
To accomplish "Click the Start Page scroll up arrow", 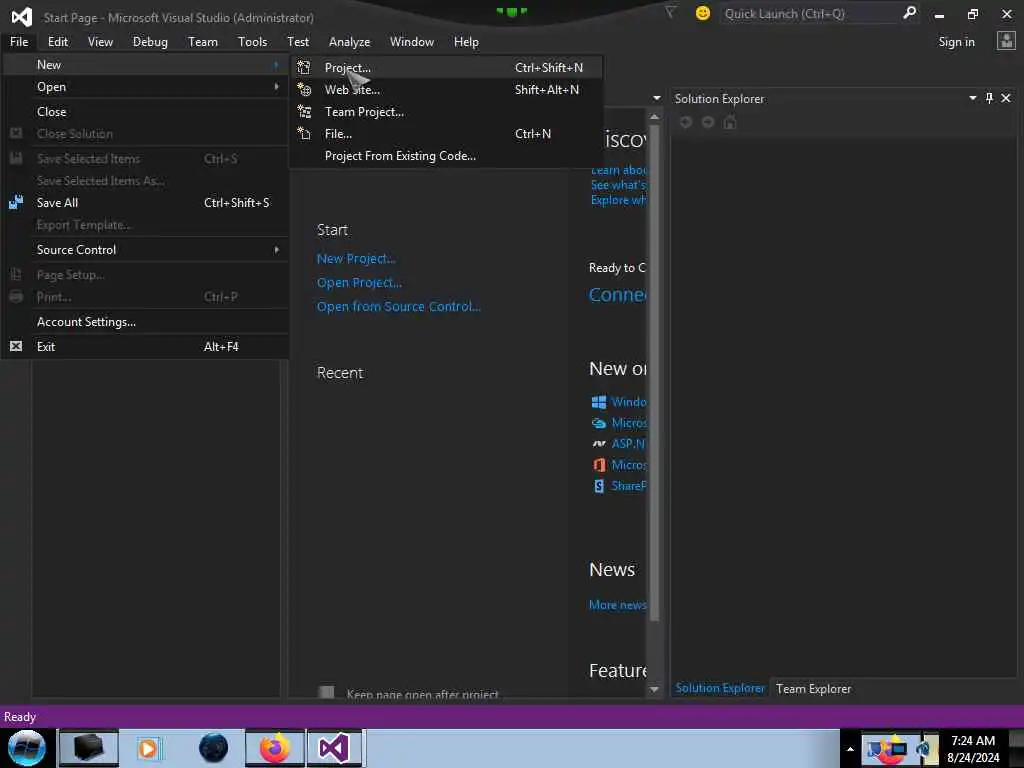I will click(x=654, y=116).
